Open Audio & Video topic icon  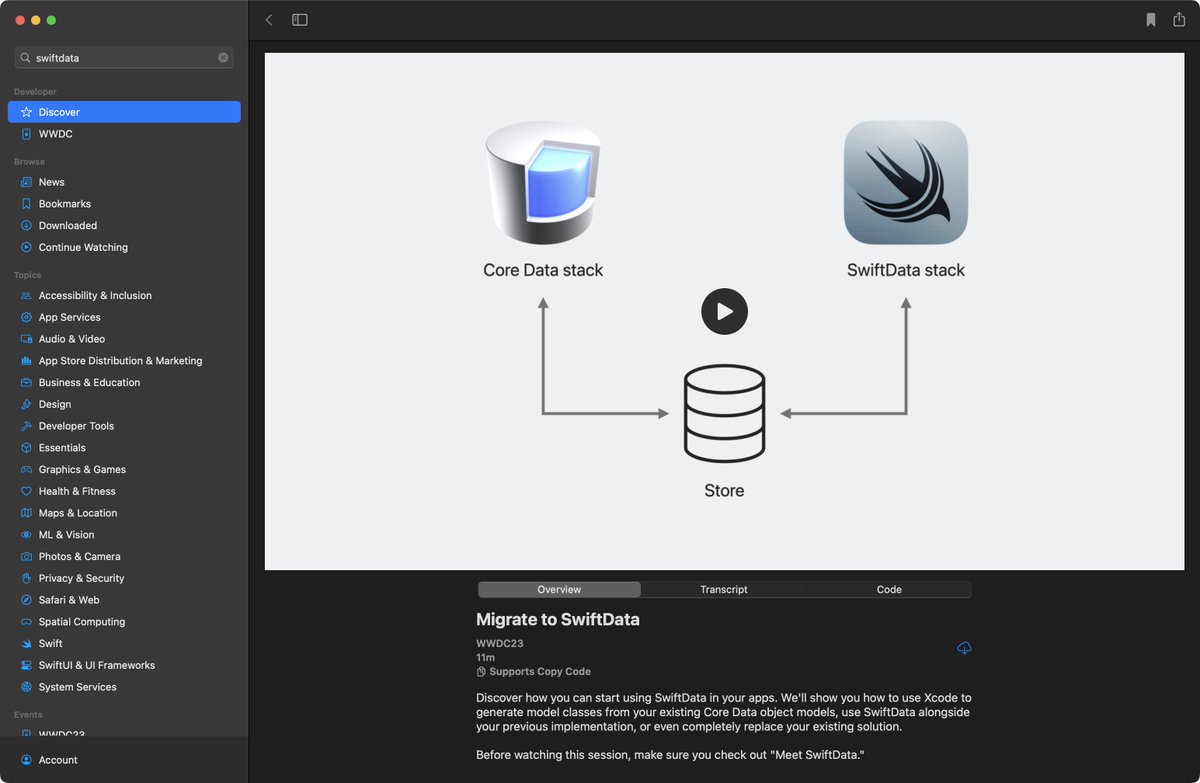(27, 339)
